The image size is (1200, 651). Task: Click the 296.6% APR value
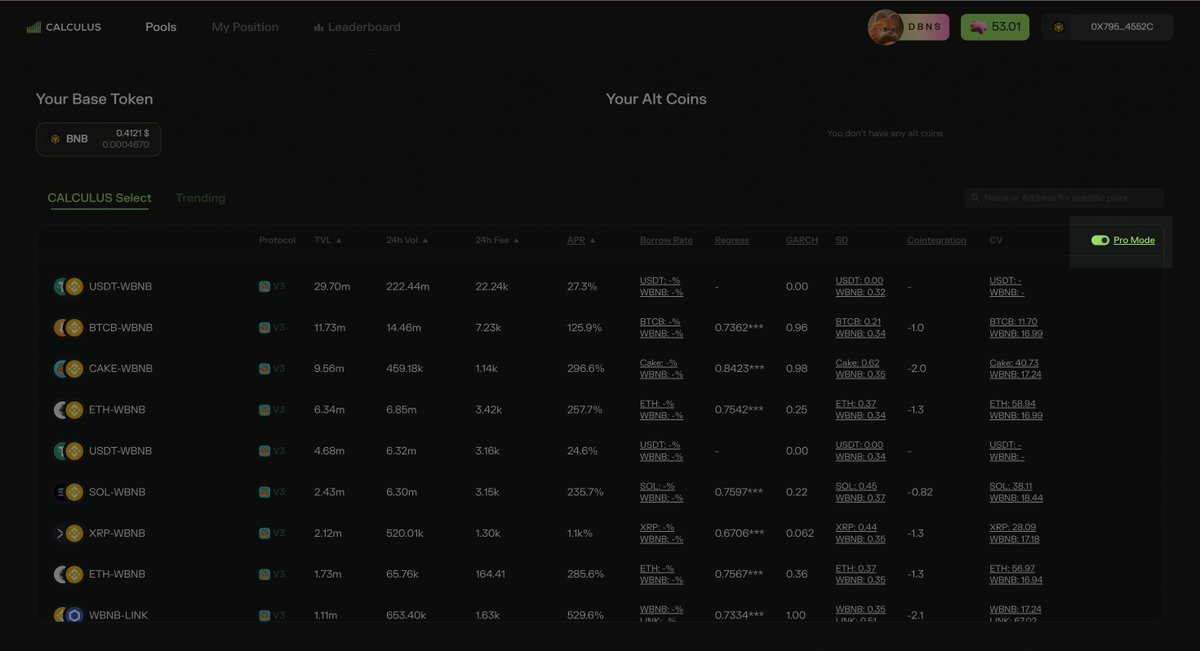click(585, 369)
